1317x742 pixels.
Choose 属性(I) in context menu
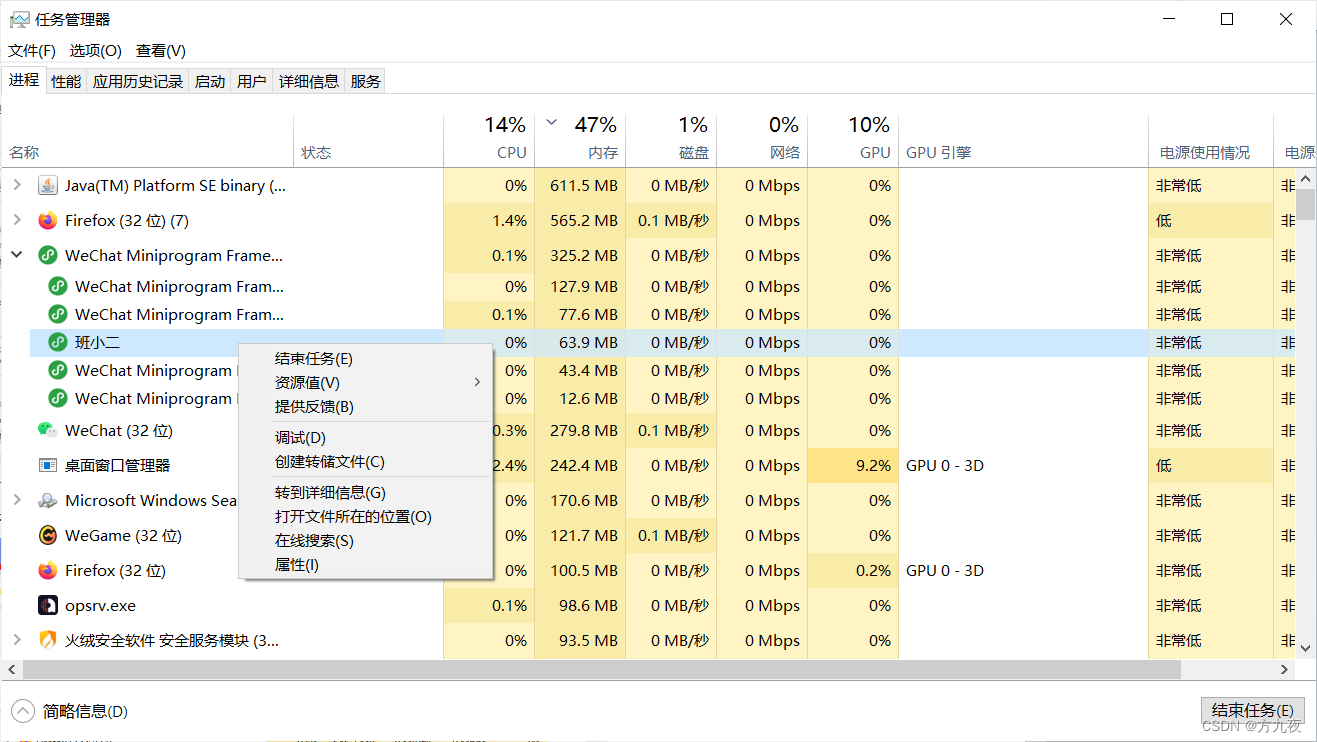pyautogui.click(x=365, y=565)
